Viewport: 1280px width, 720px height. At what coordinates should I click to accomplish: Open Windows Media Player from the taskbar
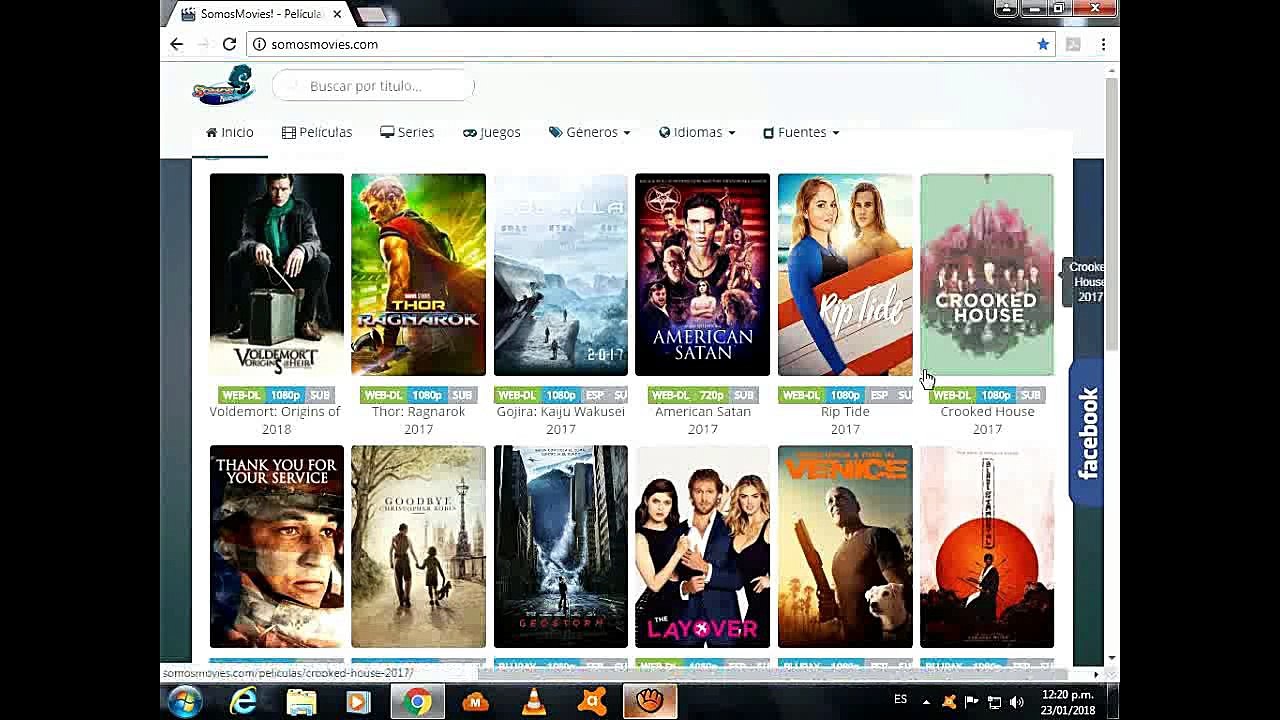(x=358, y=702)
